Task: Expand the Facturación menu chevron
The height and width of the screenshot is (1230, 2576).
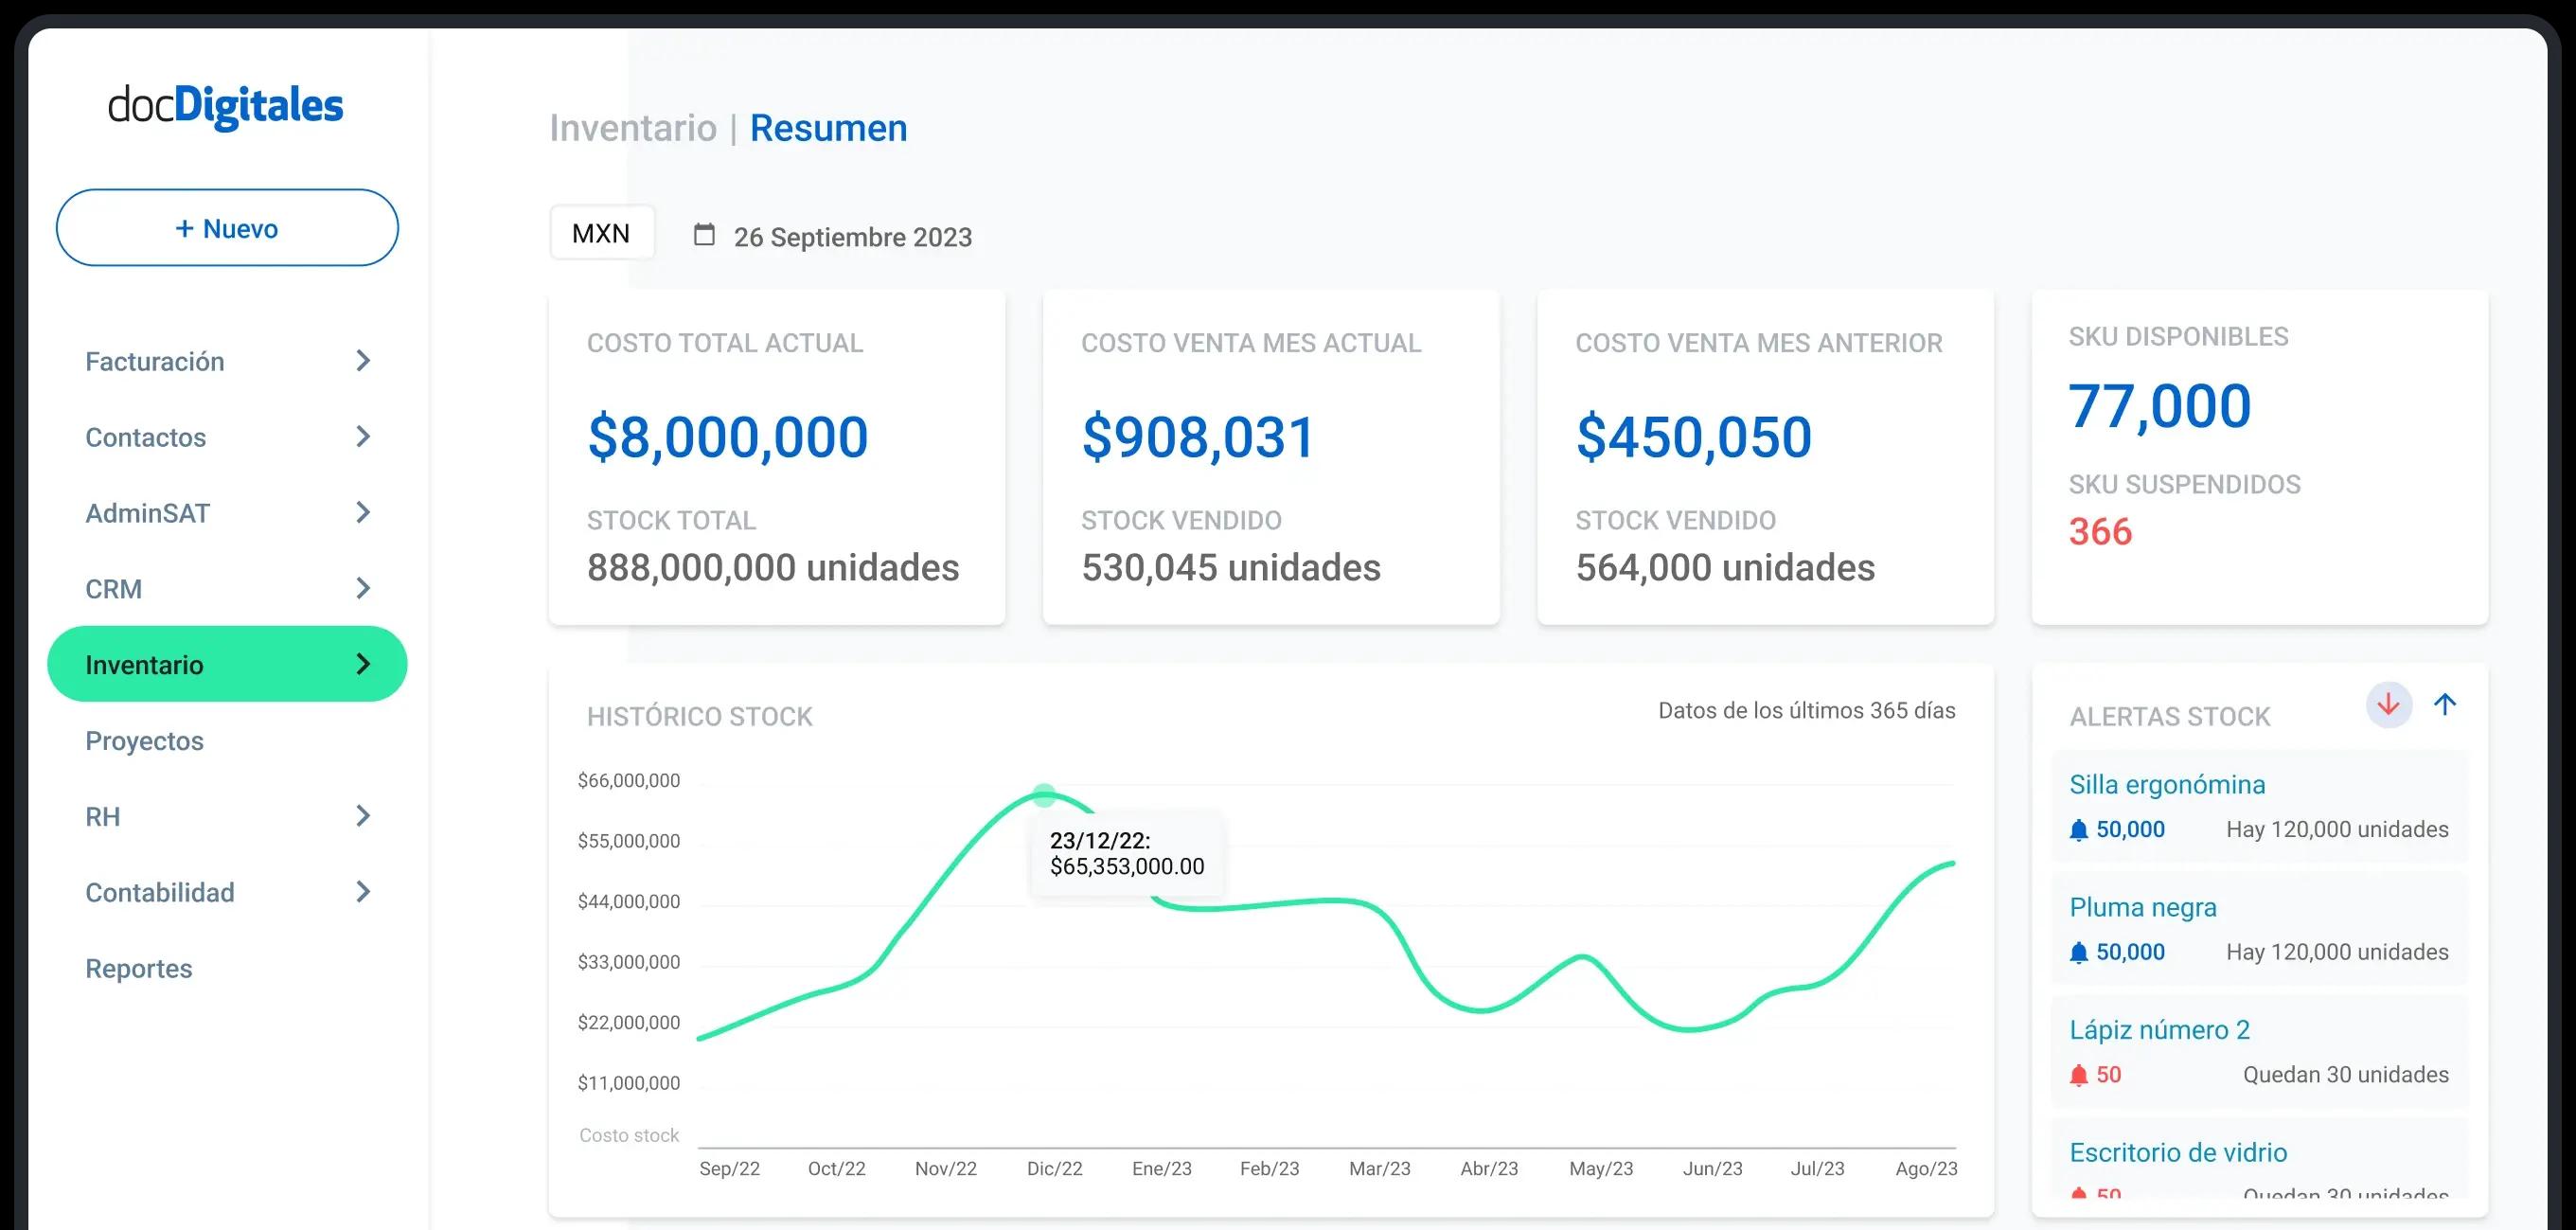Action: [363, 361]
